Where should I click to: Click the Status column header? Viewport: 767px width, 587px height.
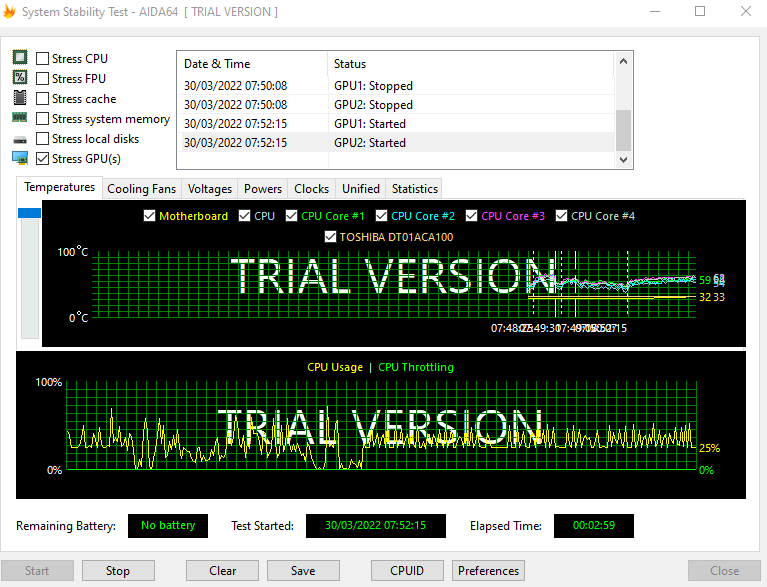point(471,64)
